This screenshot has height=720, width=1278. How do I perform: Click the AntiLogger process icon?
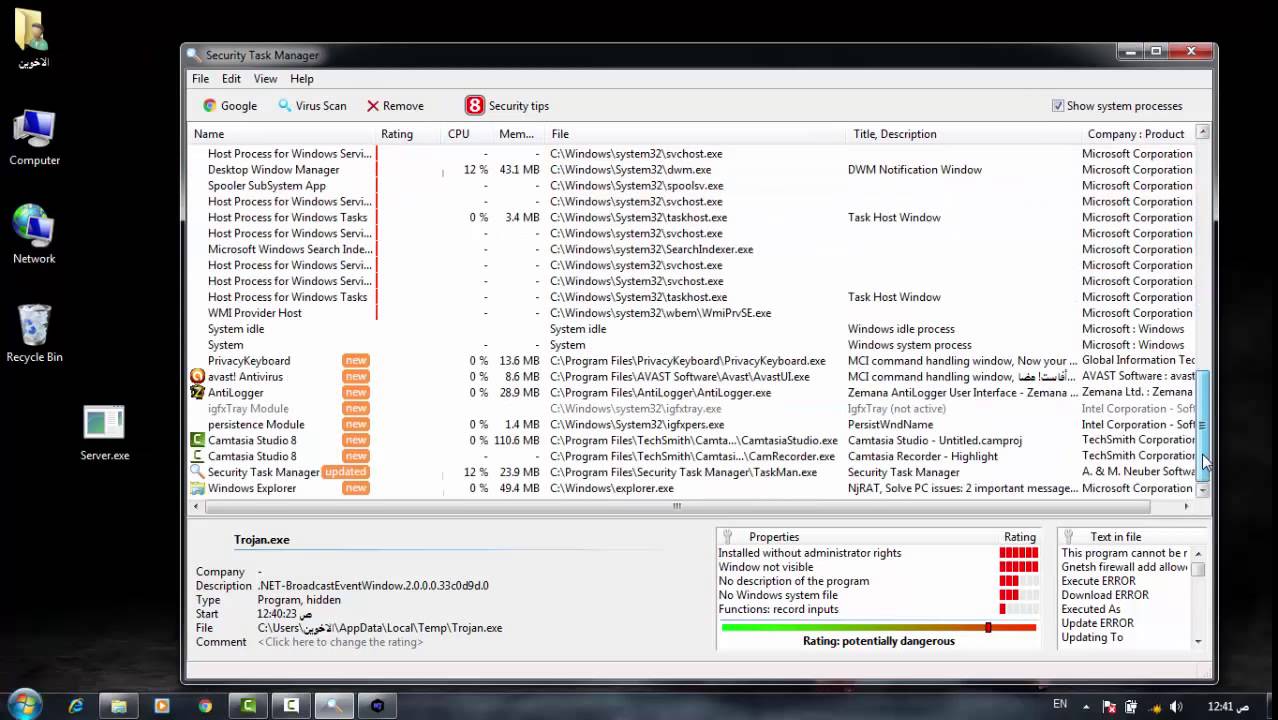pyautogui.click(x=198, y=393)
